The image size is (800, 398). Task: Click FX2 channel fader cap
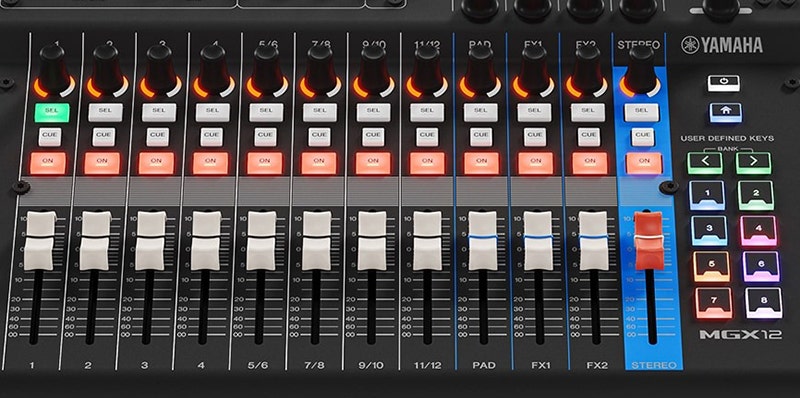593,241
